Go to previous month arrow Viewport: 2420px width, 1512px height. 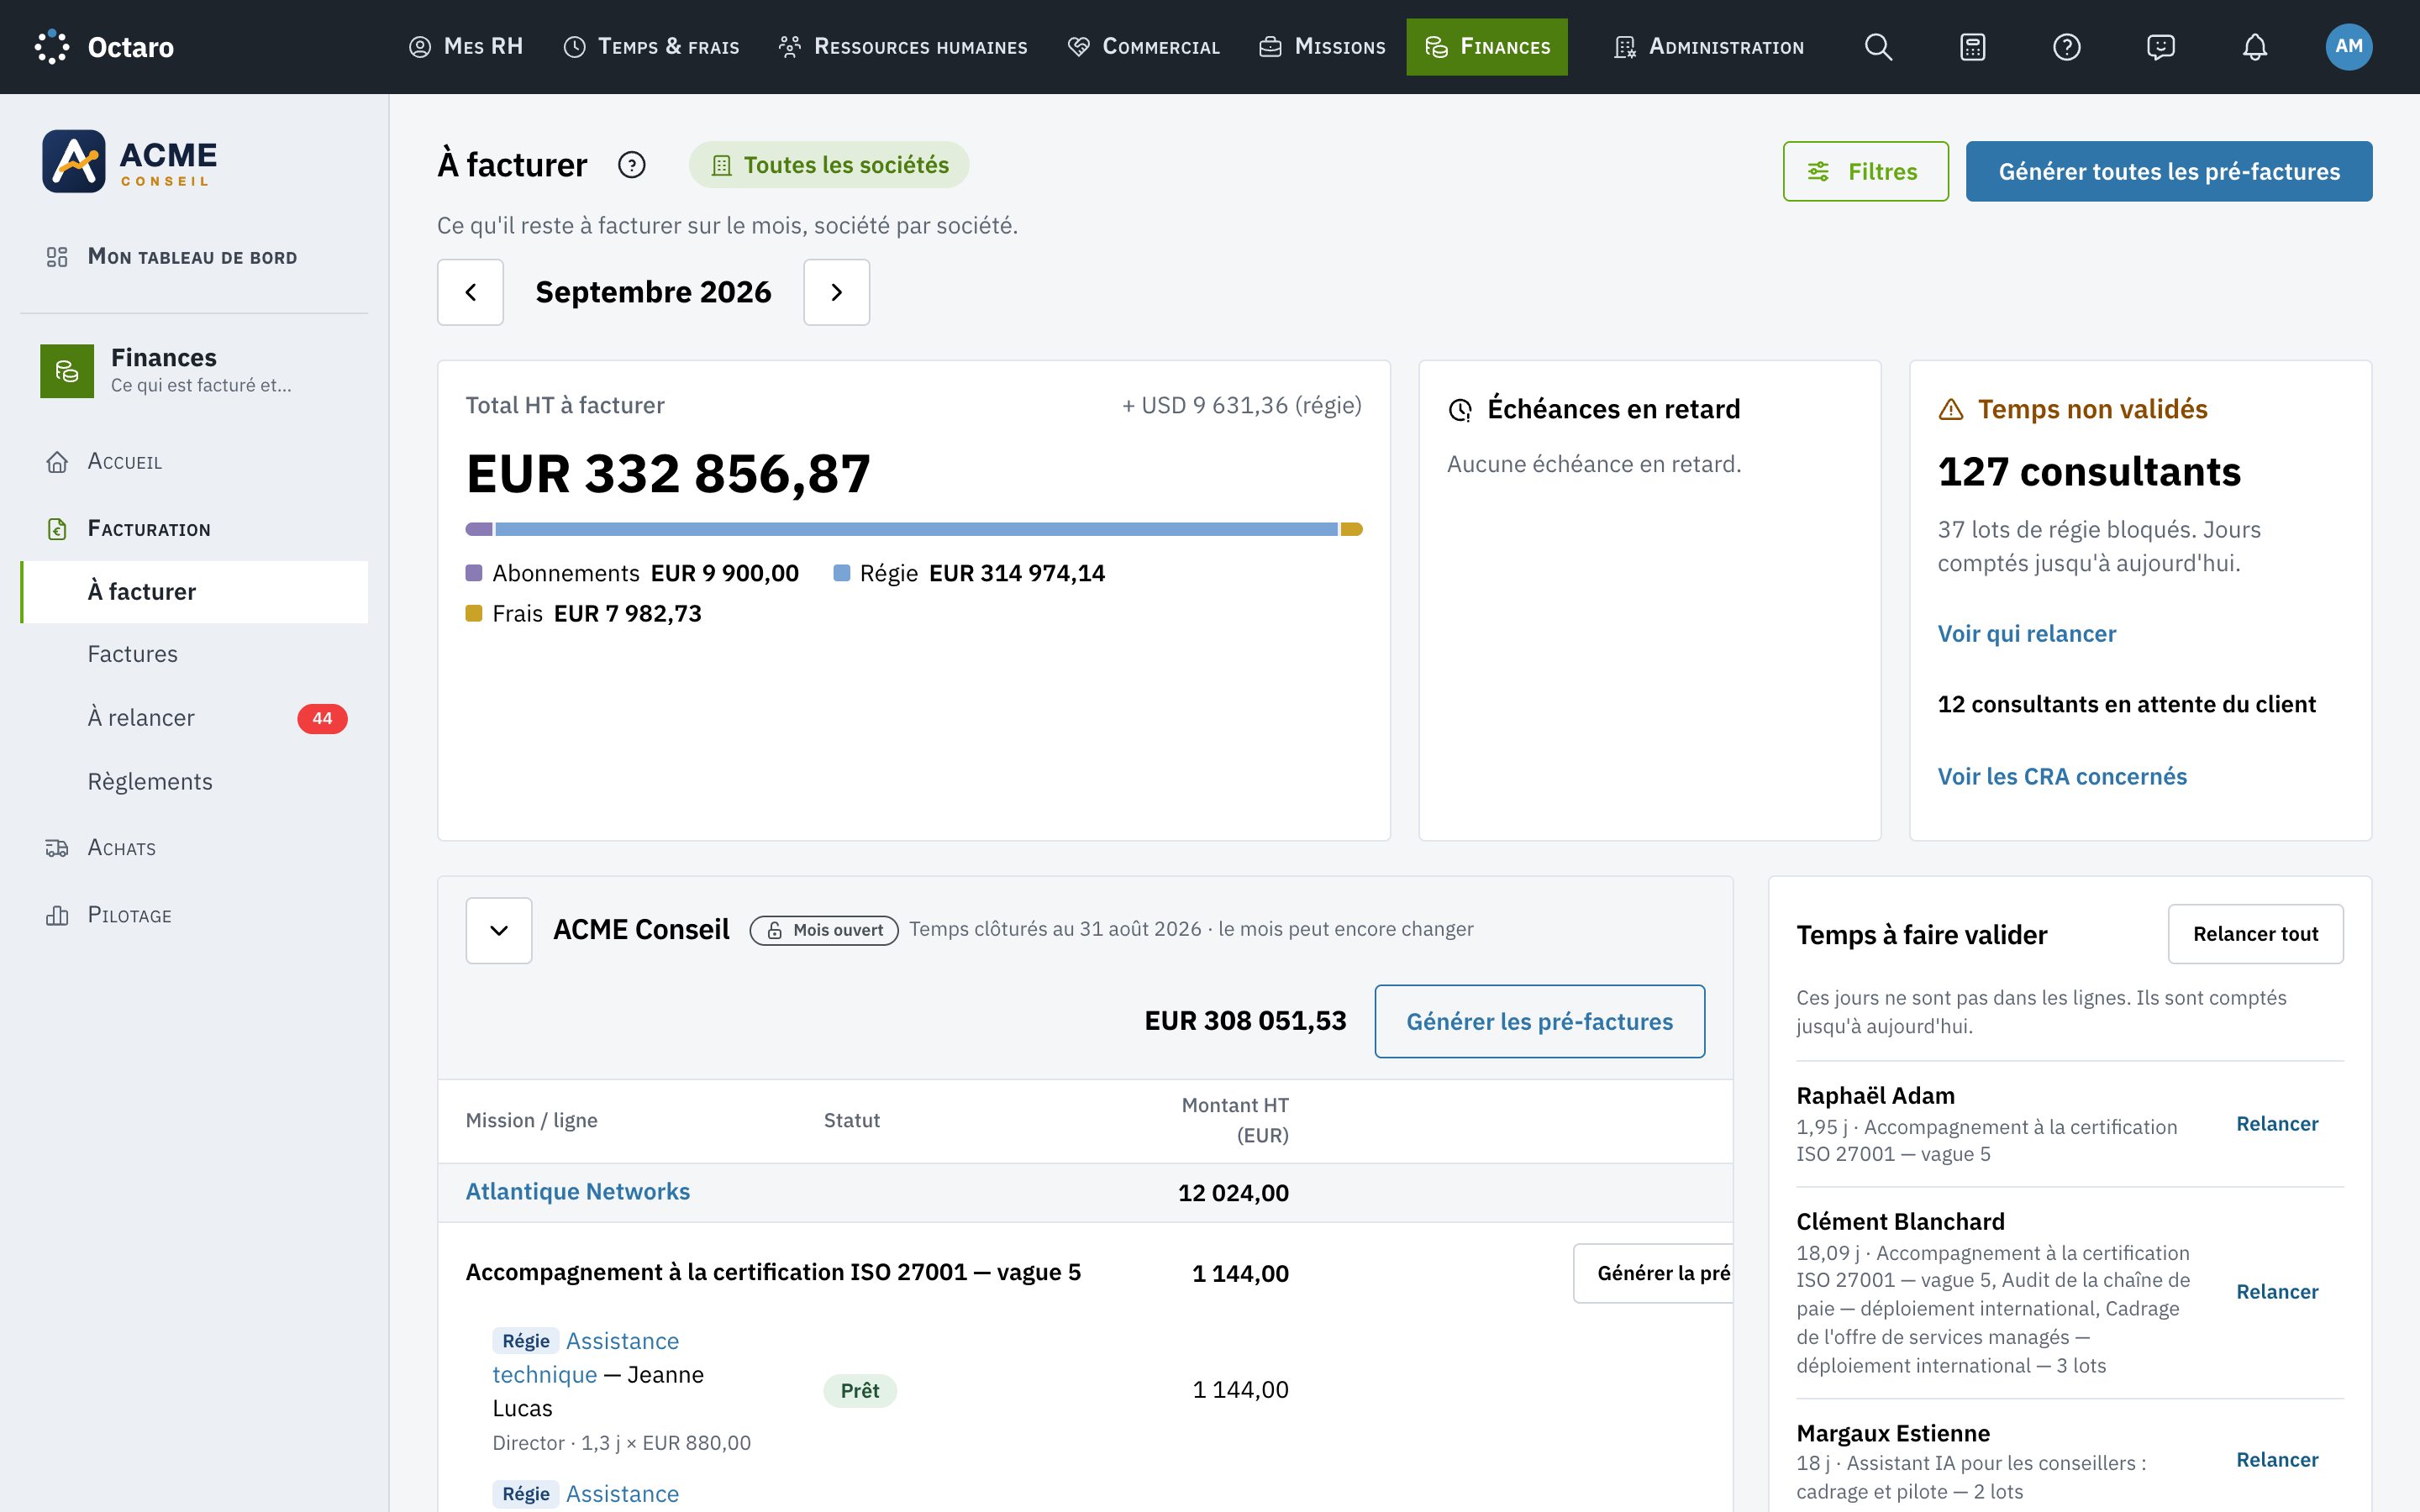[470, 292]
